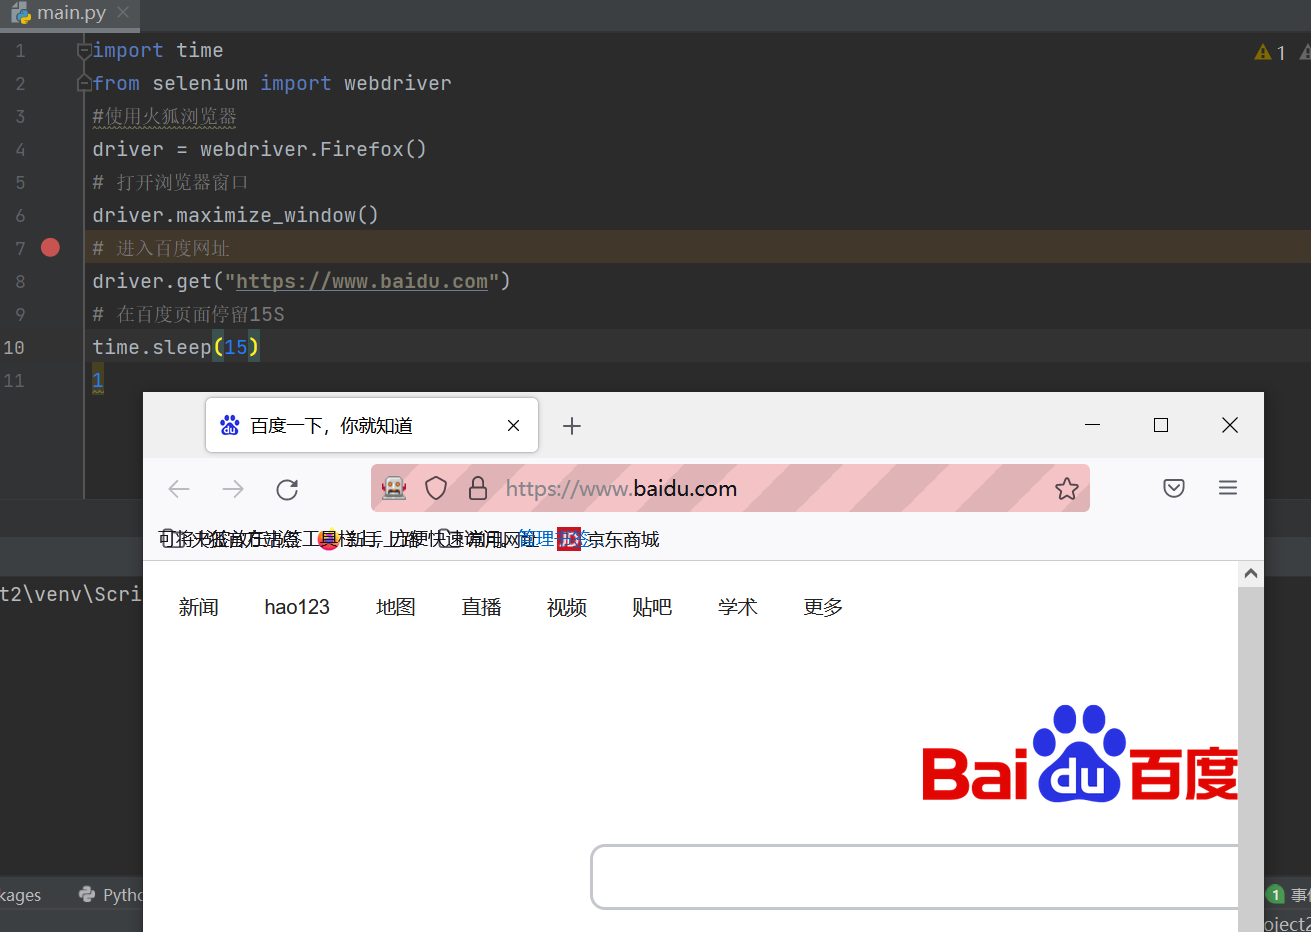Open the Baidu 学术 link
Screen dimensions: 1311x932
pos(738,607)
